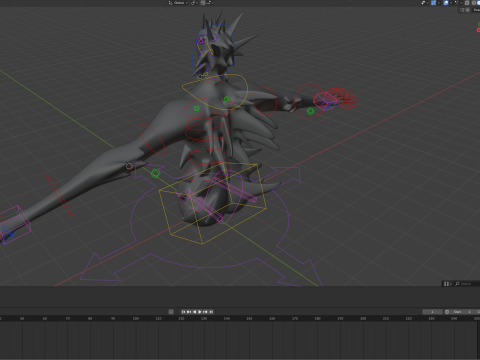Toggle the Show Overlays button
The height and width of the screenshot is (360, 480).
point(446,3)
